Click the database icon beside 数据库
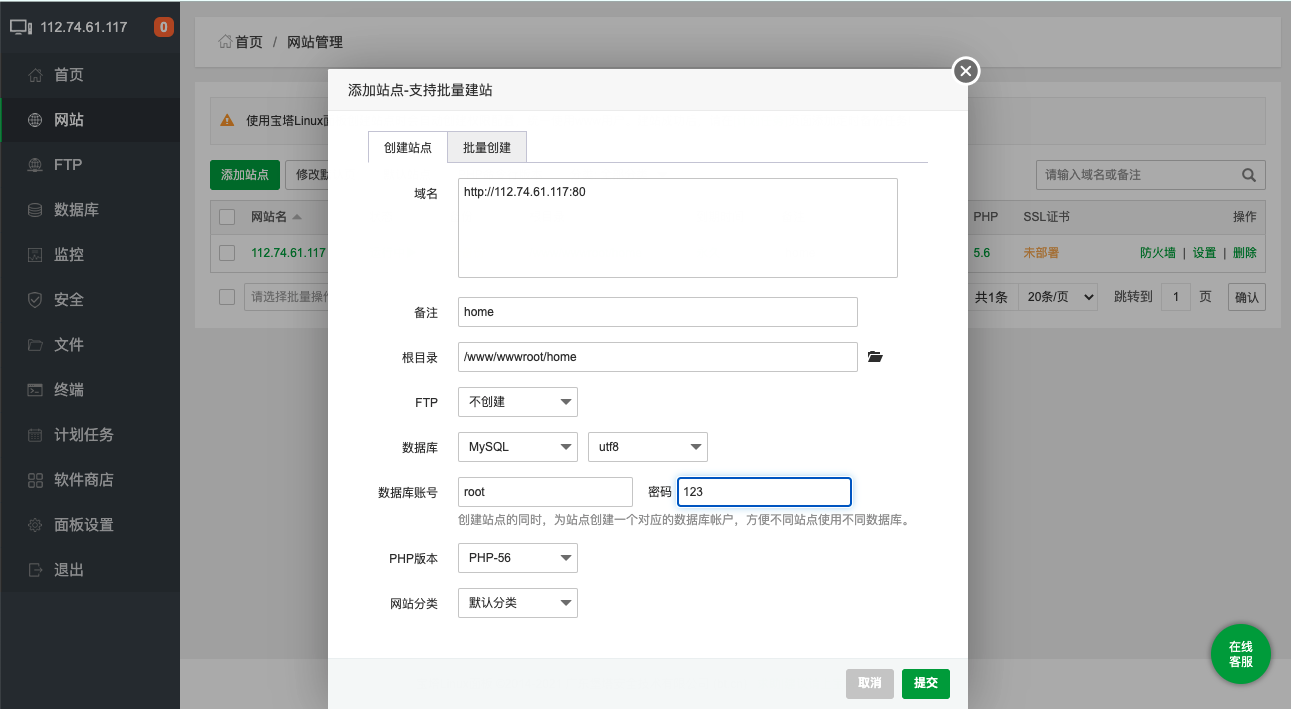This screenshot has width=1291, height=709. pos(35,210)
